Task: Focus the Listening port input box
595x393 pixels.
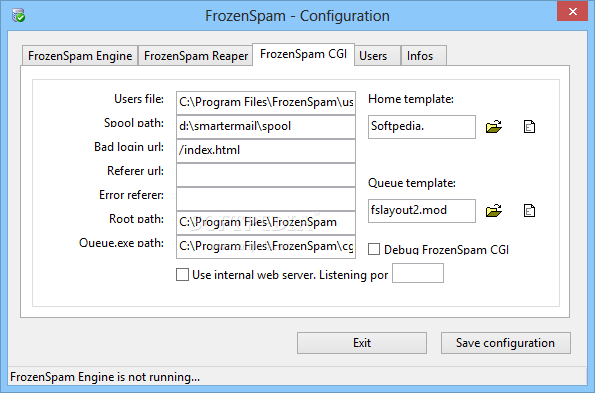Action: tap(418, 273)
